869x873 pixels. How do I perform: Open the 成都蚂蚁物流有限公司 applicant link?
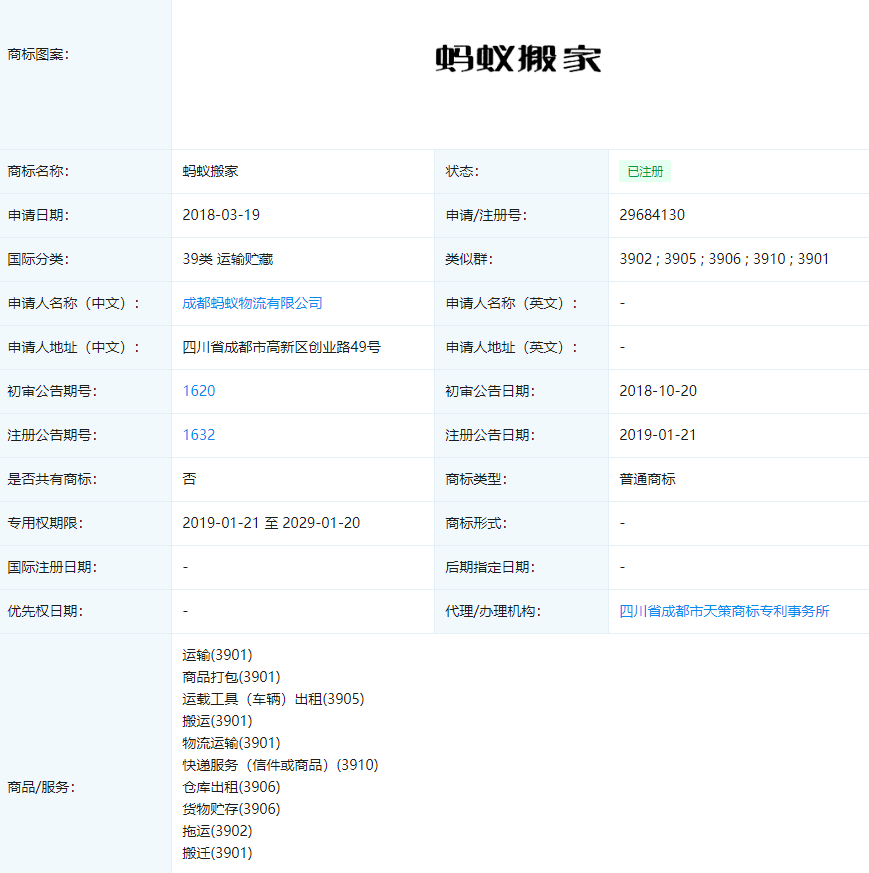252,303
